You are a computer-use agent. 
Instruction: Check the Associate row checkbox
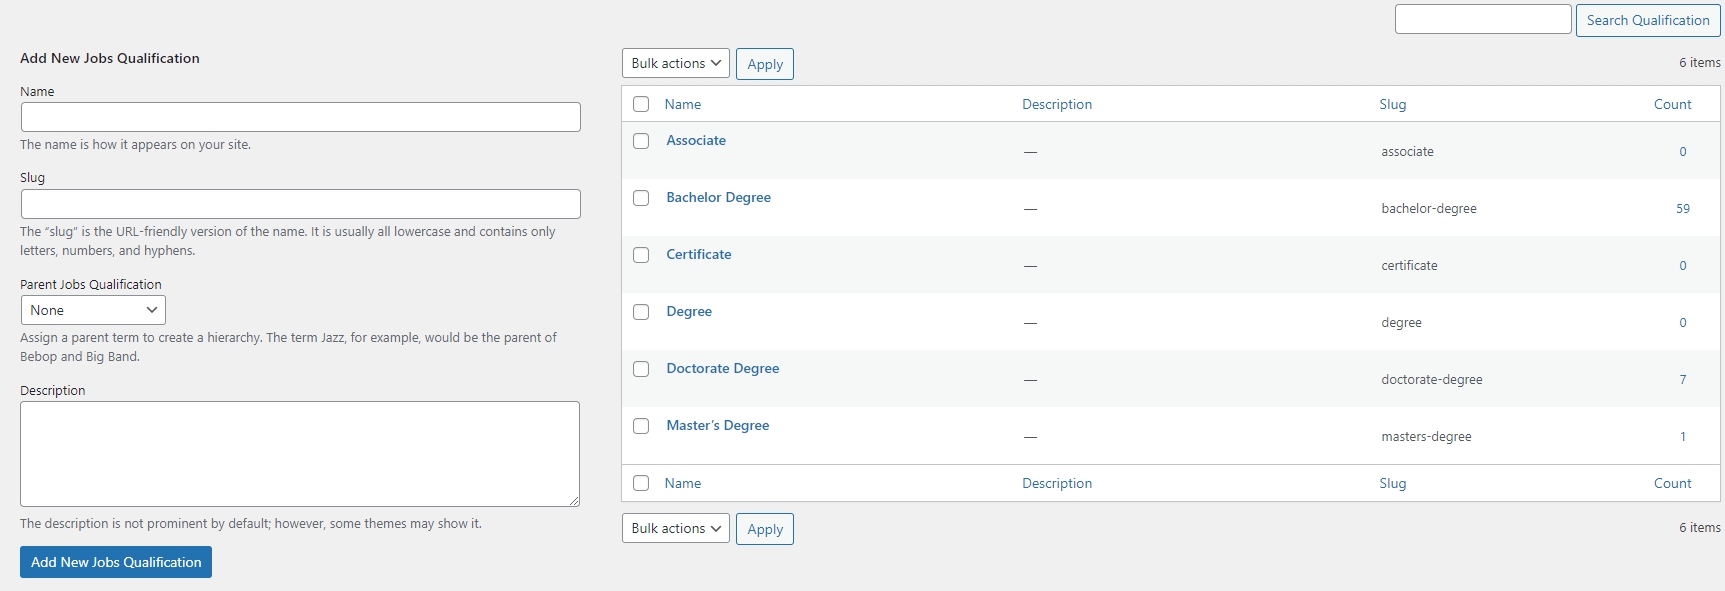pyautogui.click(x=641, y=141)
